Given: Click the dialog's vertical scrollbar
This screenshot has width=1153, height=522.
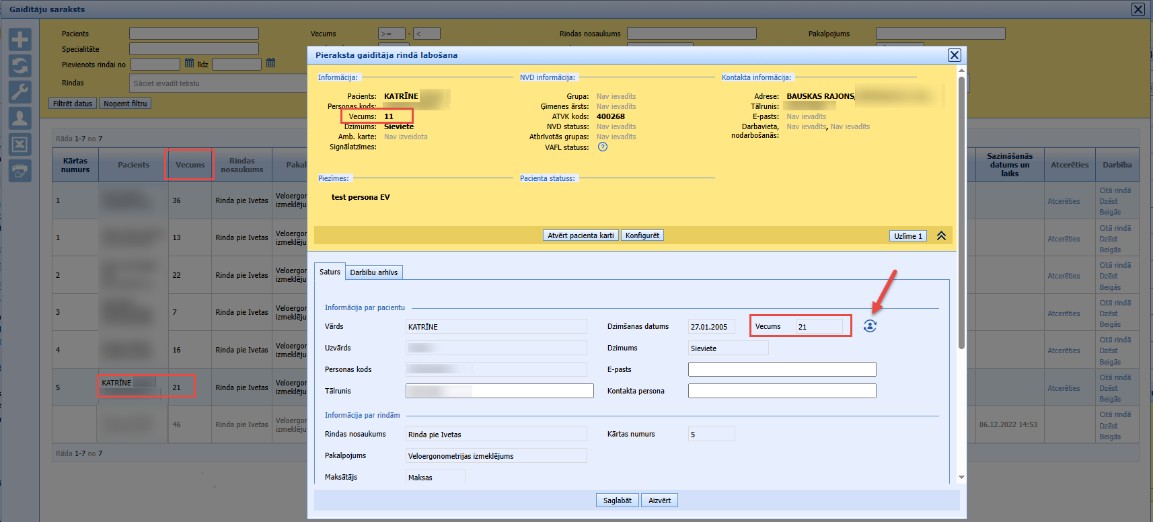Looking at the screenshot, I should [x=963, y=213].
